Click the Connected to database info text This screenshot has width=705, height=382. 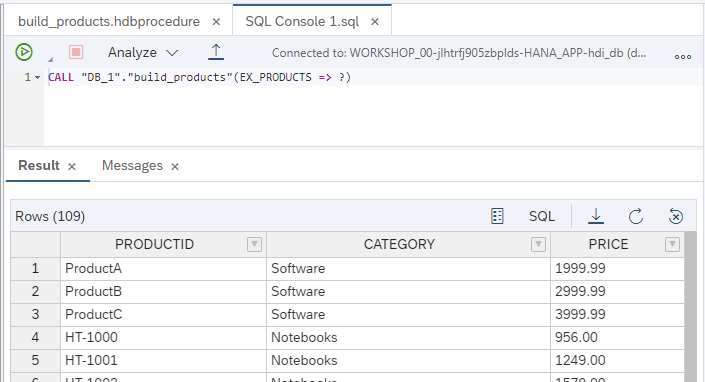459,53
